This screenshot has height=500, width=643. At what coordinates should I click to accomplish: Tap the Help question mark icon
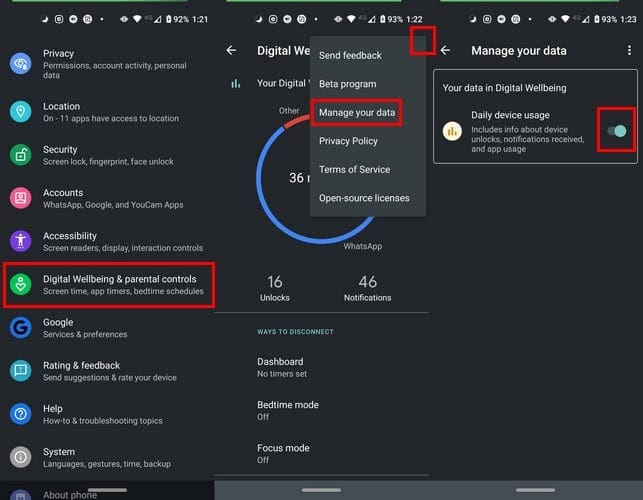tap(21, 414)
